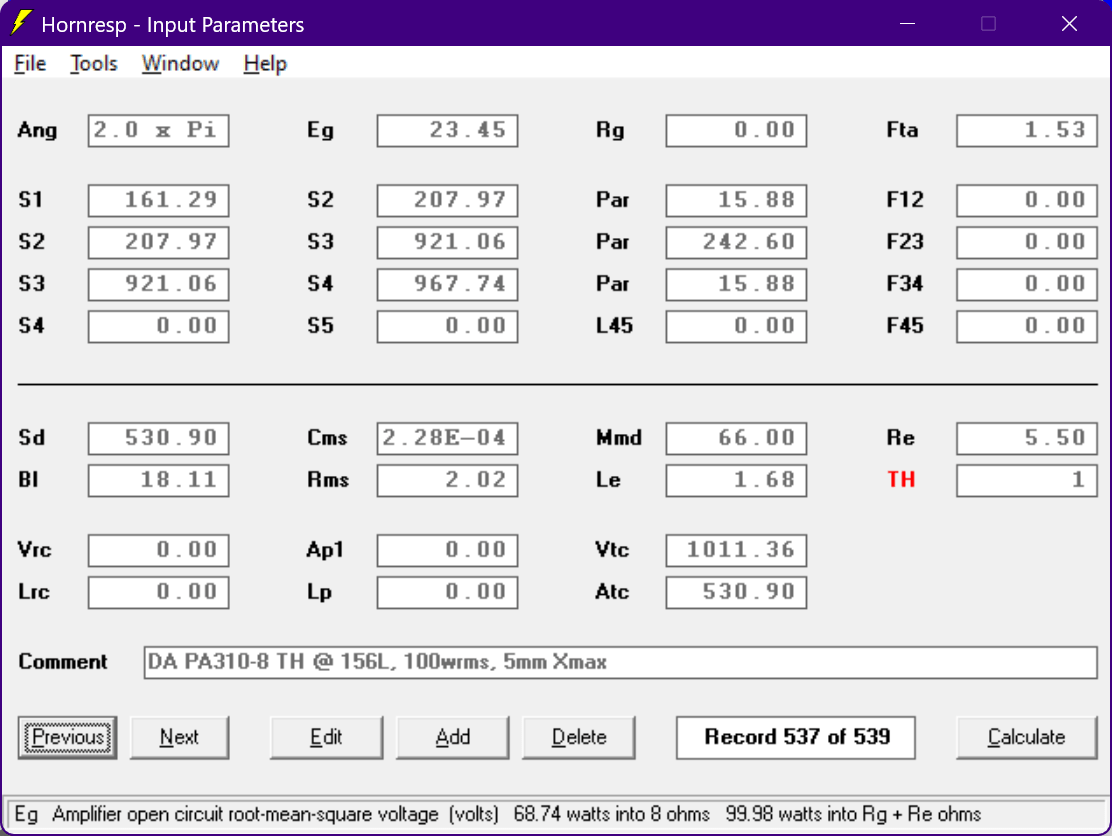Viewport: 1112px width, 836px height.
Task: Click the Comment label
Action: (63, 662)
